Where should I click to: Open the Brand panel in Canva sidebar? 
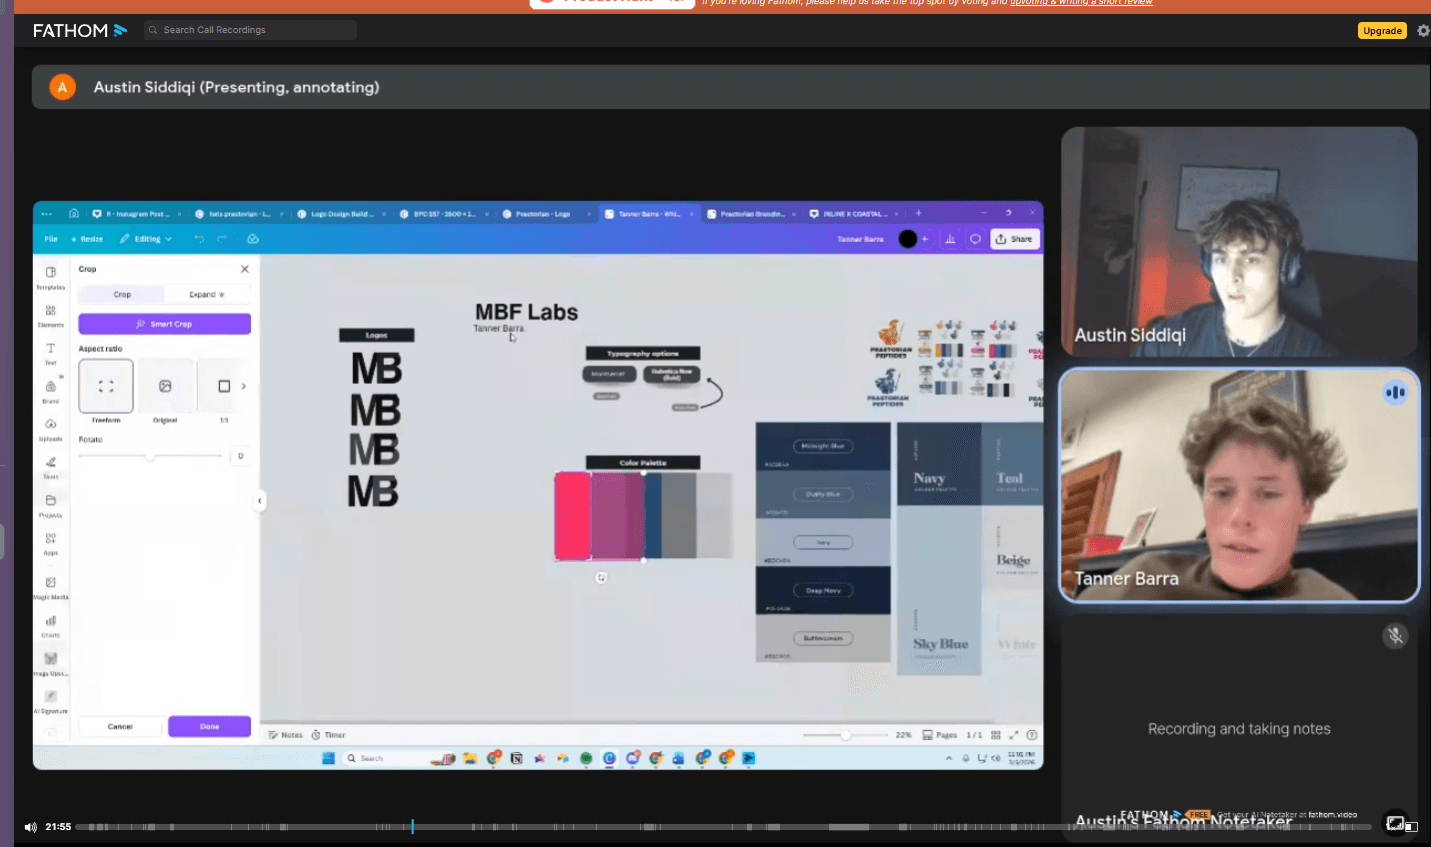(51, 391)
